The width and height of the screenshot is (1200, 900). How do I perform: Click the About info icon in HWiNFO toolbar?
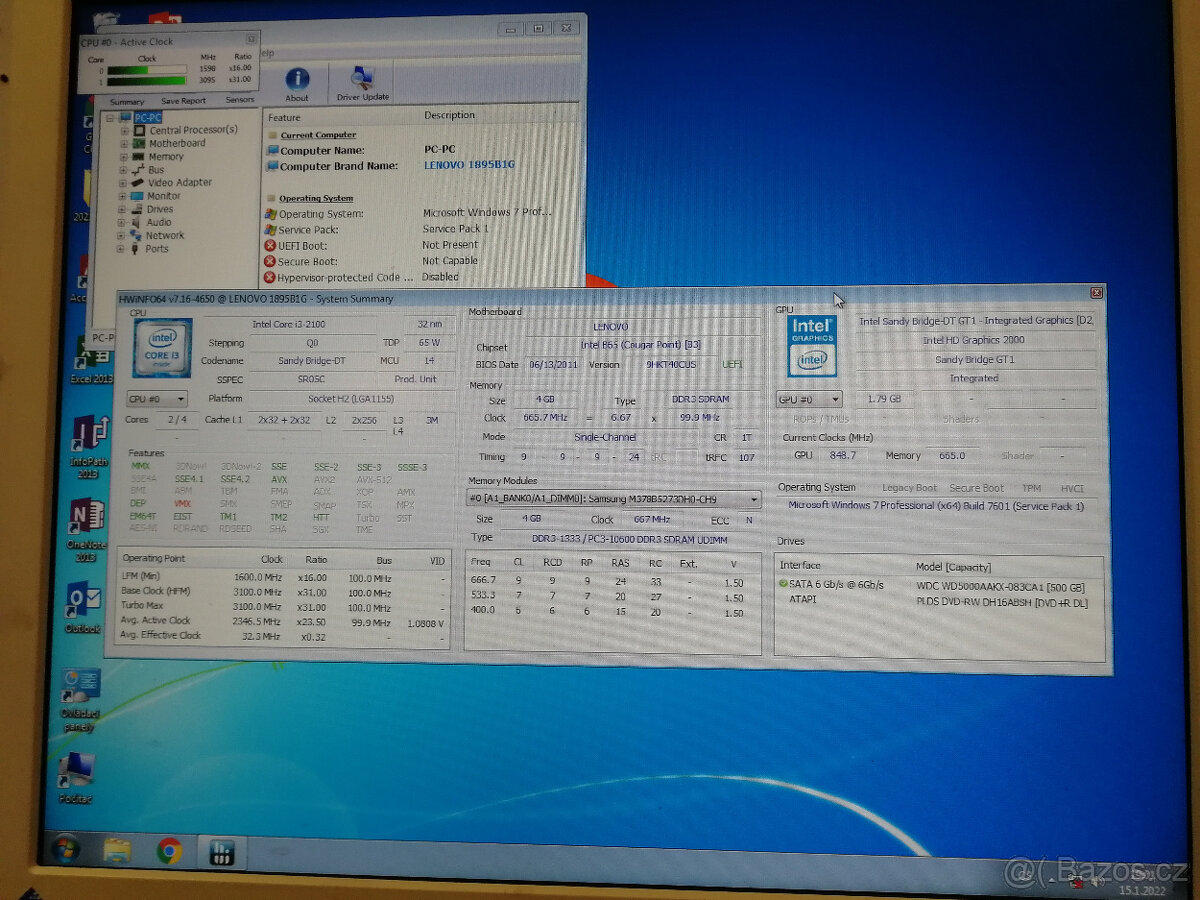(296, 78)
